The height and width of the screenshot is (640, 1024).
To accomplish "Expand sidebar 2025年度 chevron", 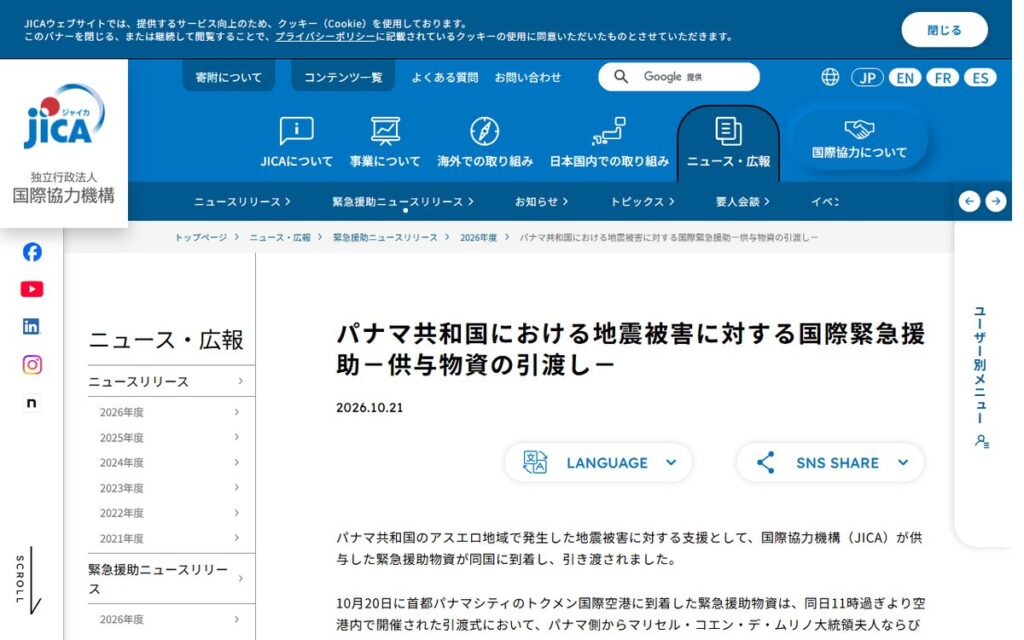I will click(x=236, y=437).
